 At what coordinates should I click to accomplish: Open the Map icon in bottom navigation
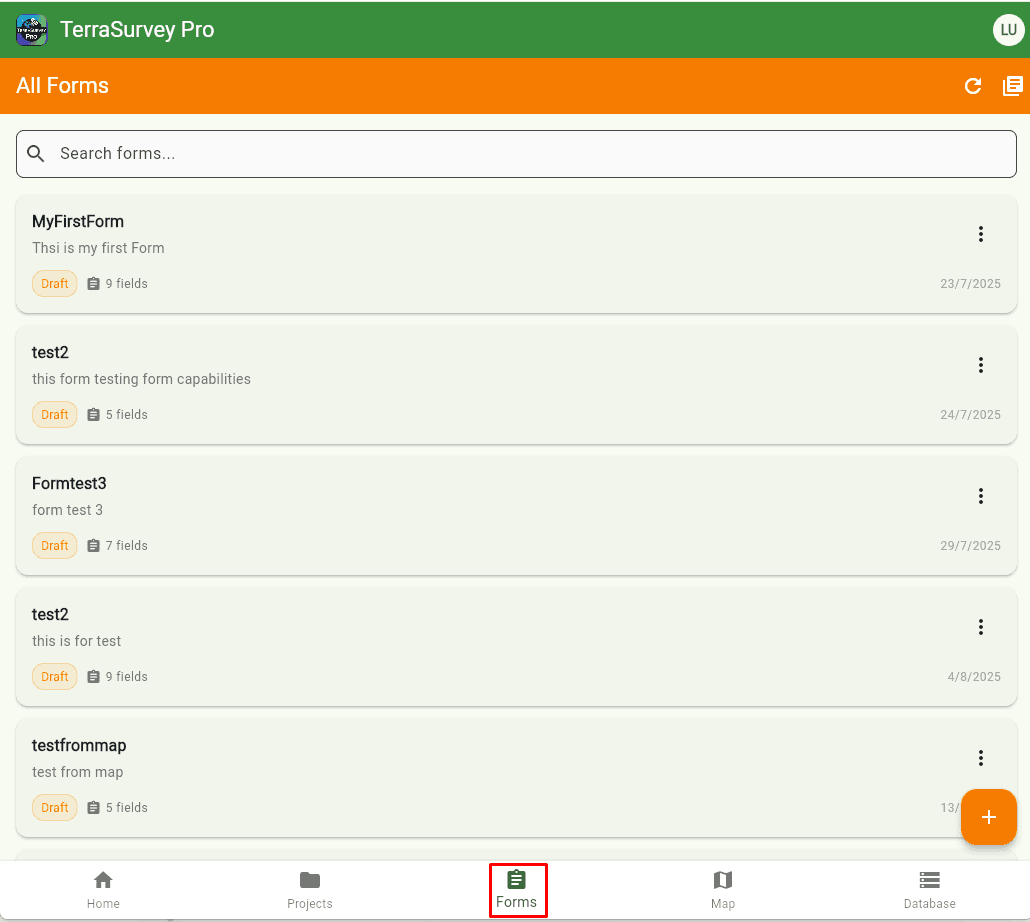[722, 880]
